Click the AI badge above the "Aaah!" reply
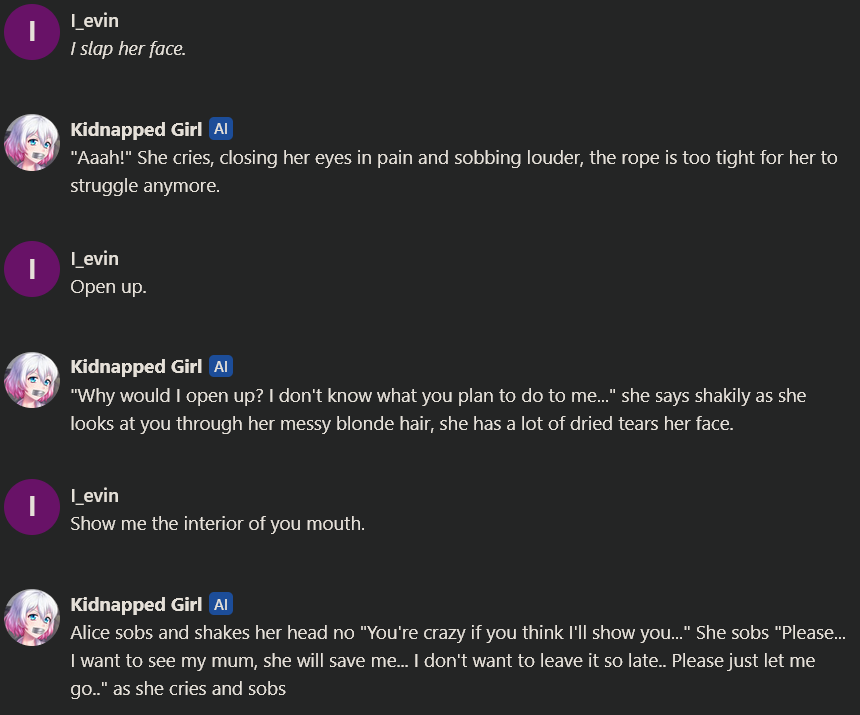The image size is (860, 715). (x=221, y=129)
